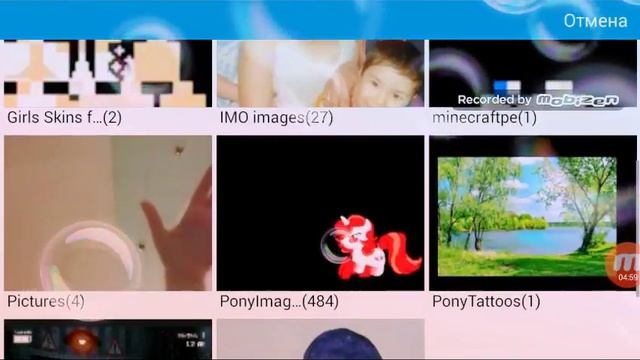The width and height of the screenshot is (640, 360).
Task: Tap the Отмена cancel button
Action: point(595,21)
